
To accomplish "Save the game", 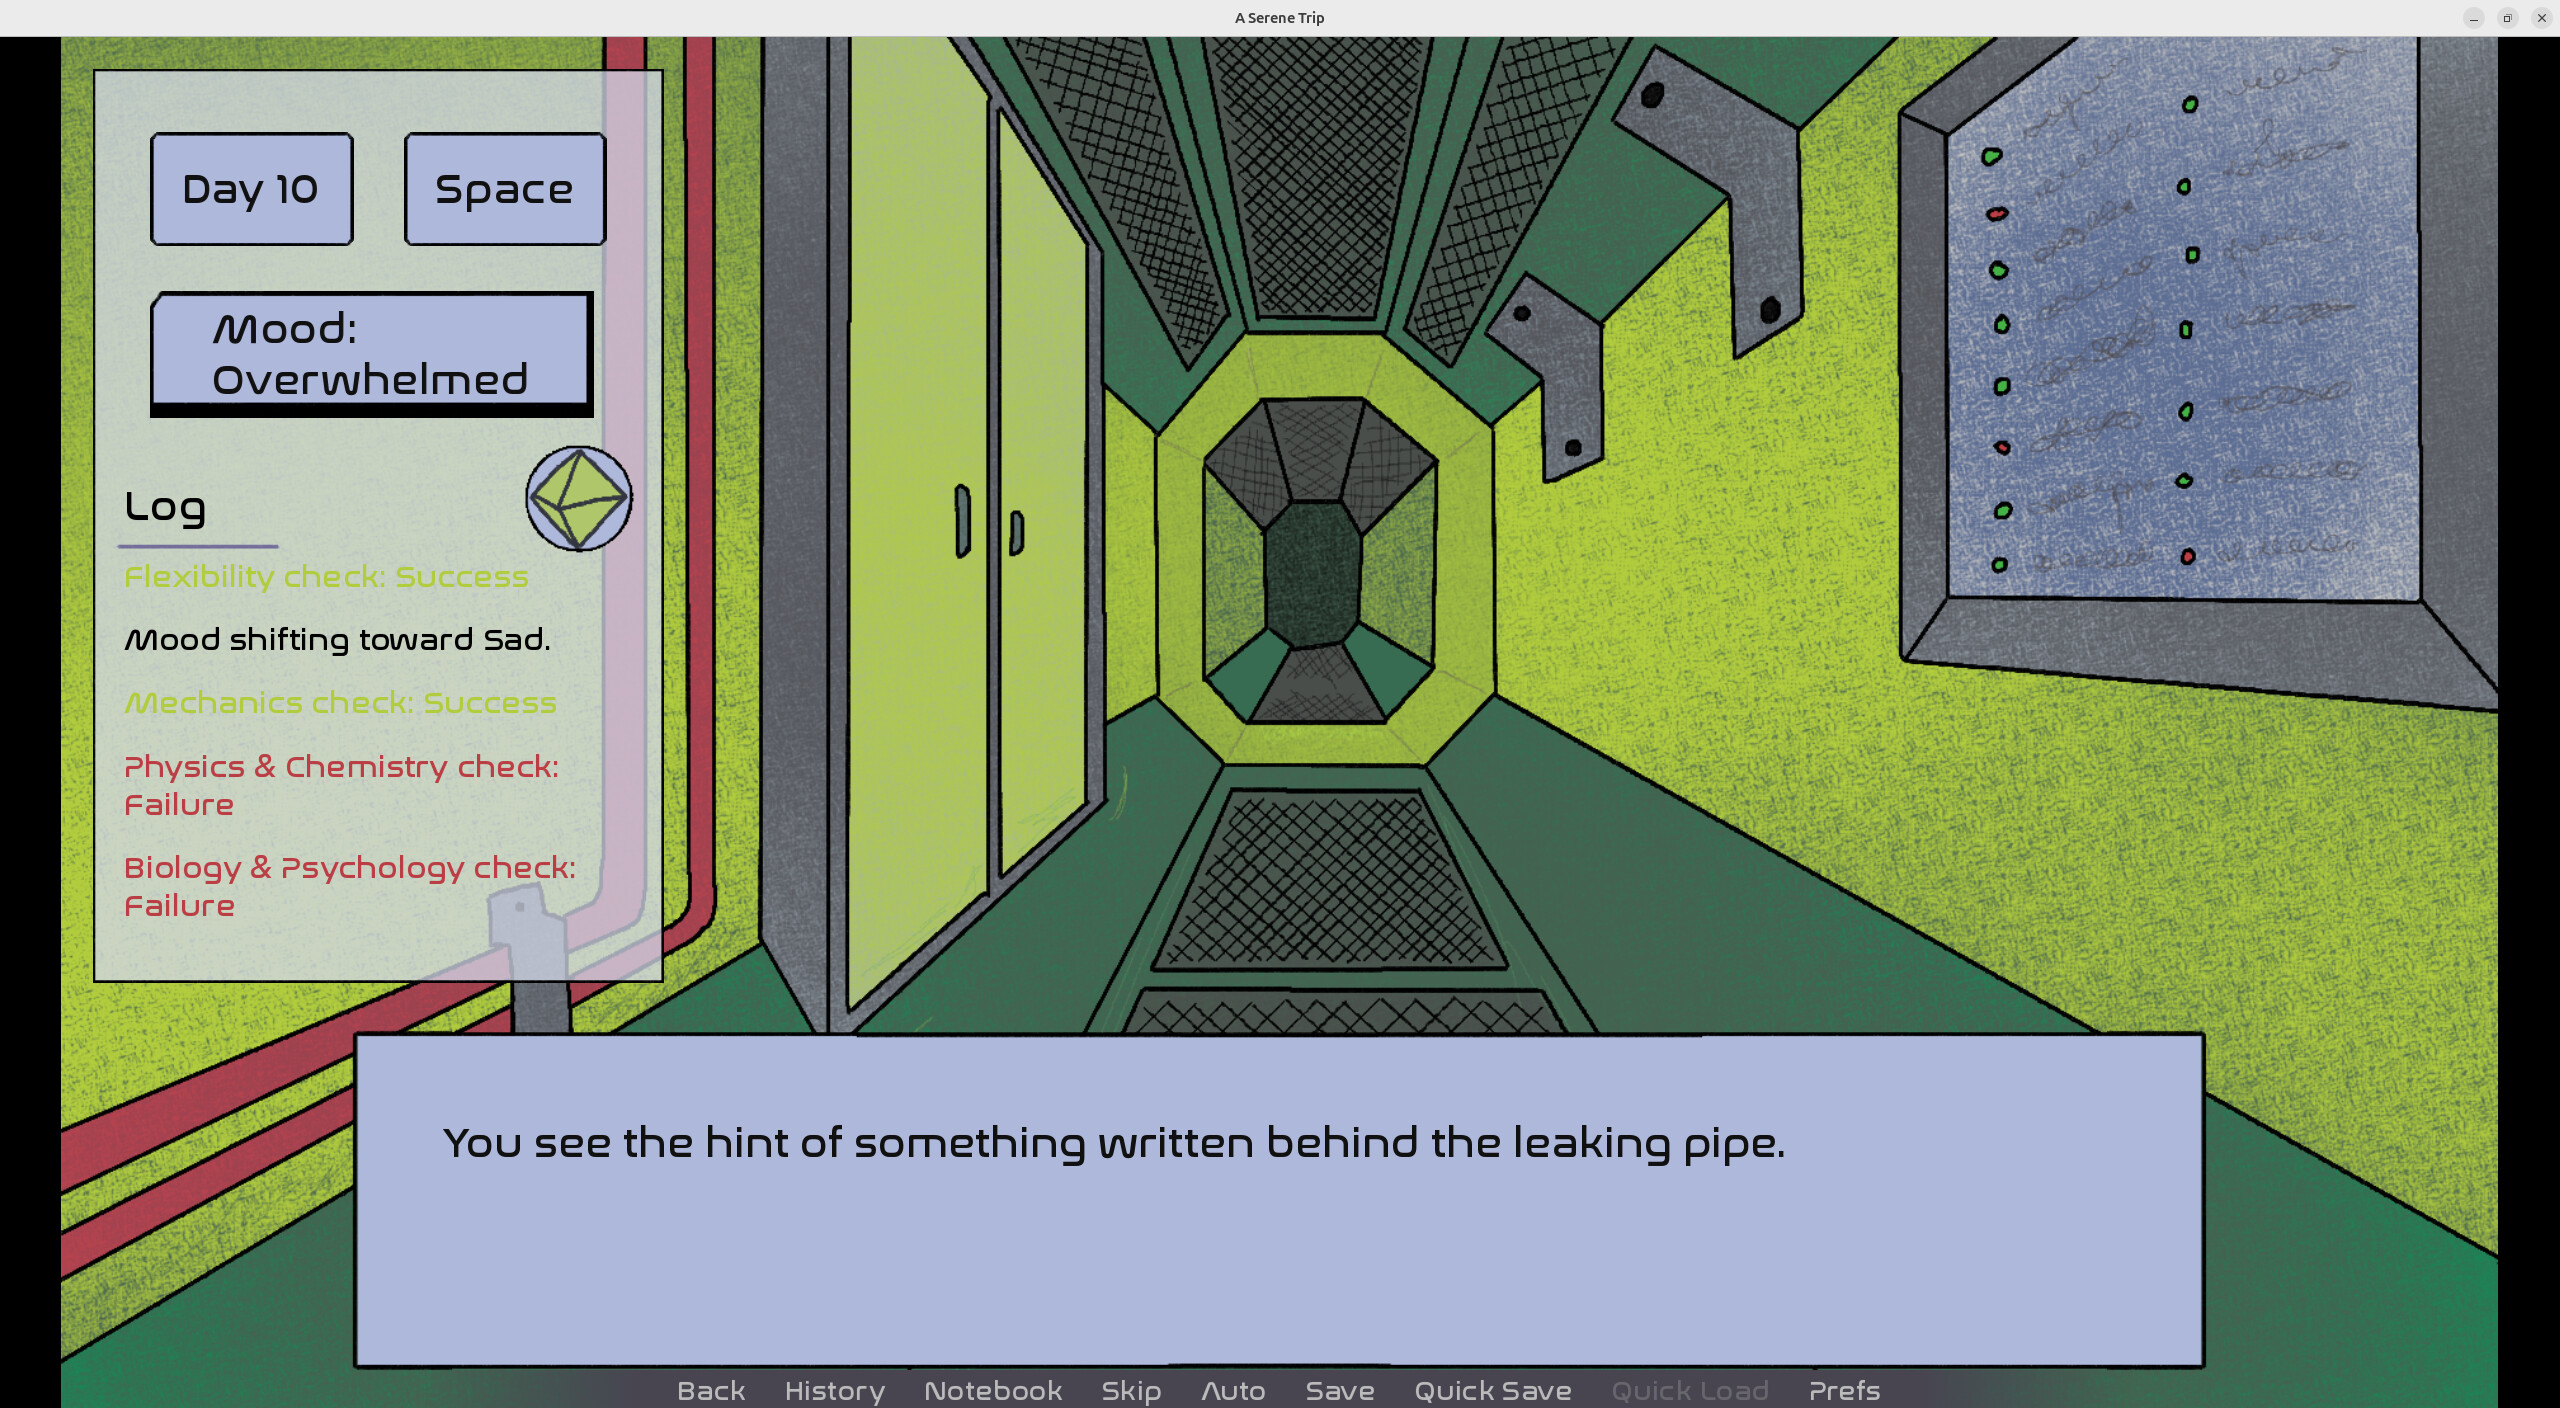I will pyautogui.click(x=1338, y=1390).
